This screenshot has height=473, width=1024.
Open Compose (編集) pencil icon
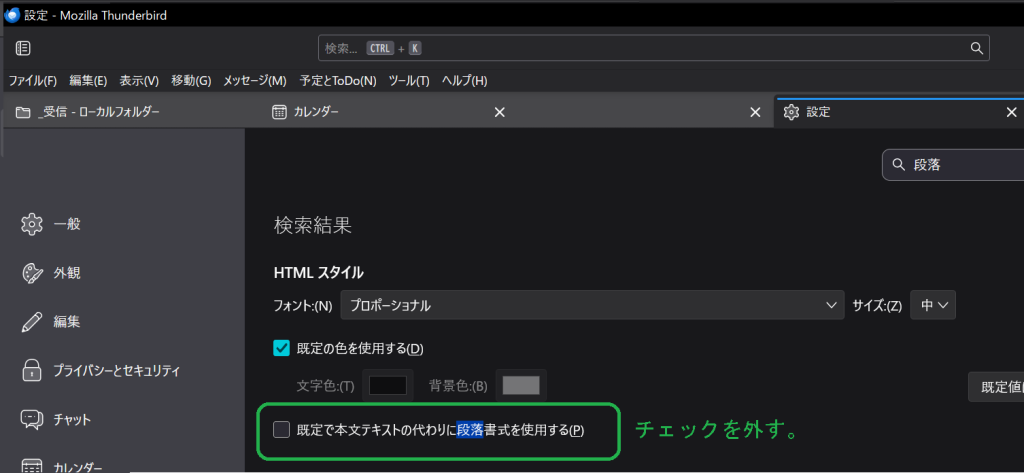[32, 321]
